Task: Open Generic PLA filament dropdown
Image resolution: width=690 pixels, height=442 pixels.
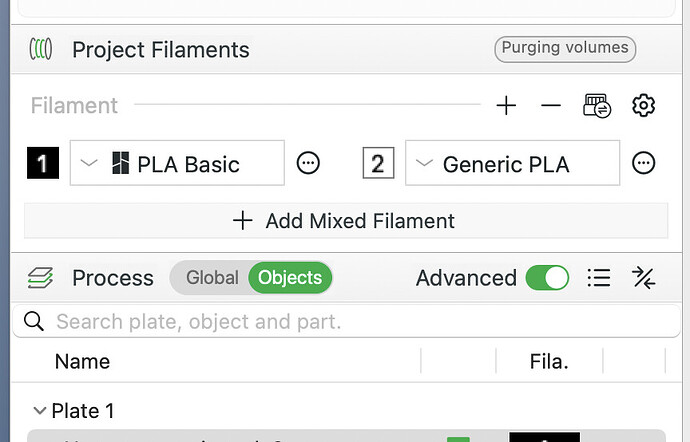Action: pos(513,163)
